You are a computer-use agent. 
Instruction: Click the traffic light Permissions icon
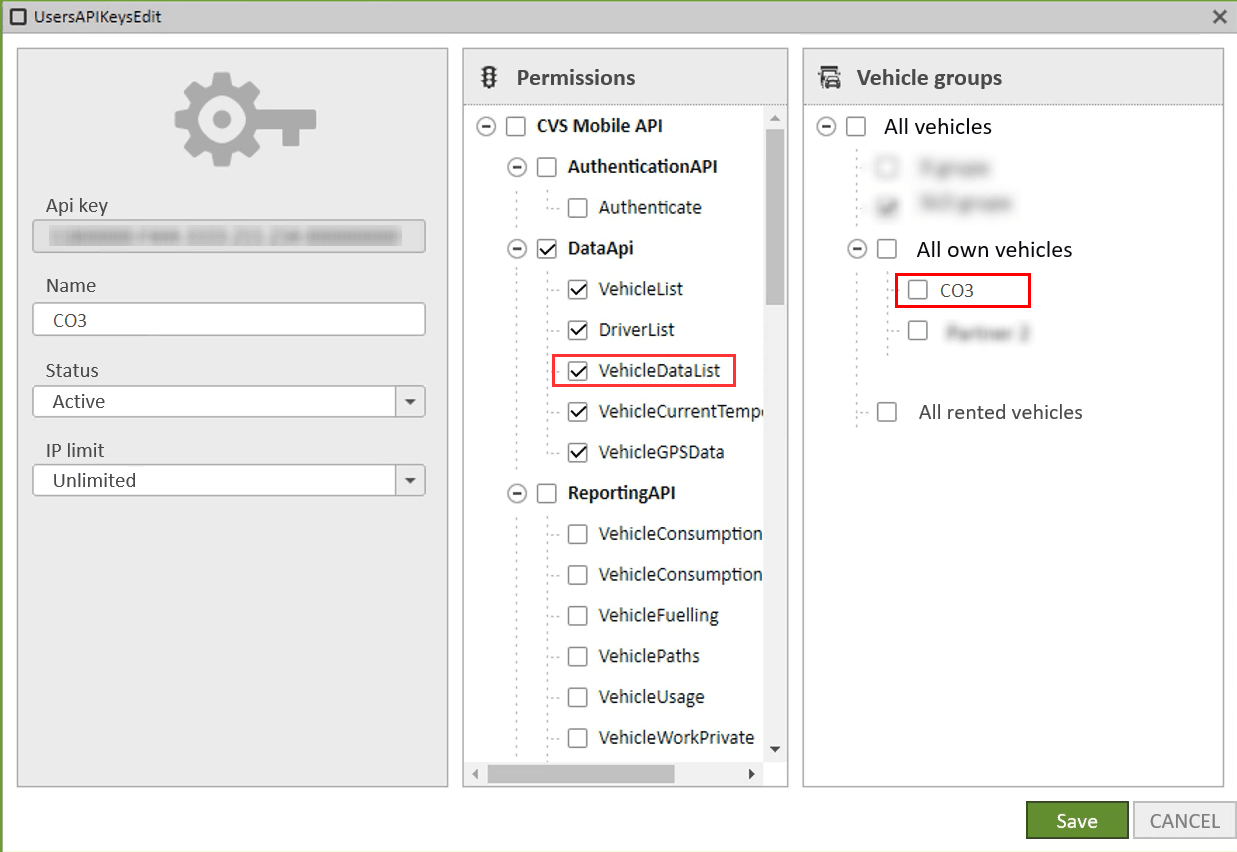490,78
